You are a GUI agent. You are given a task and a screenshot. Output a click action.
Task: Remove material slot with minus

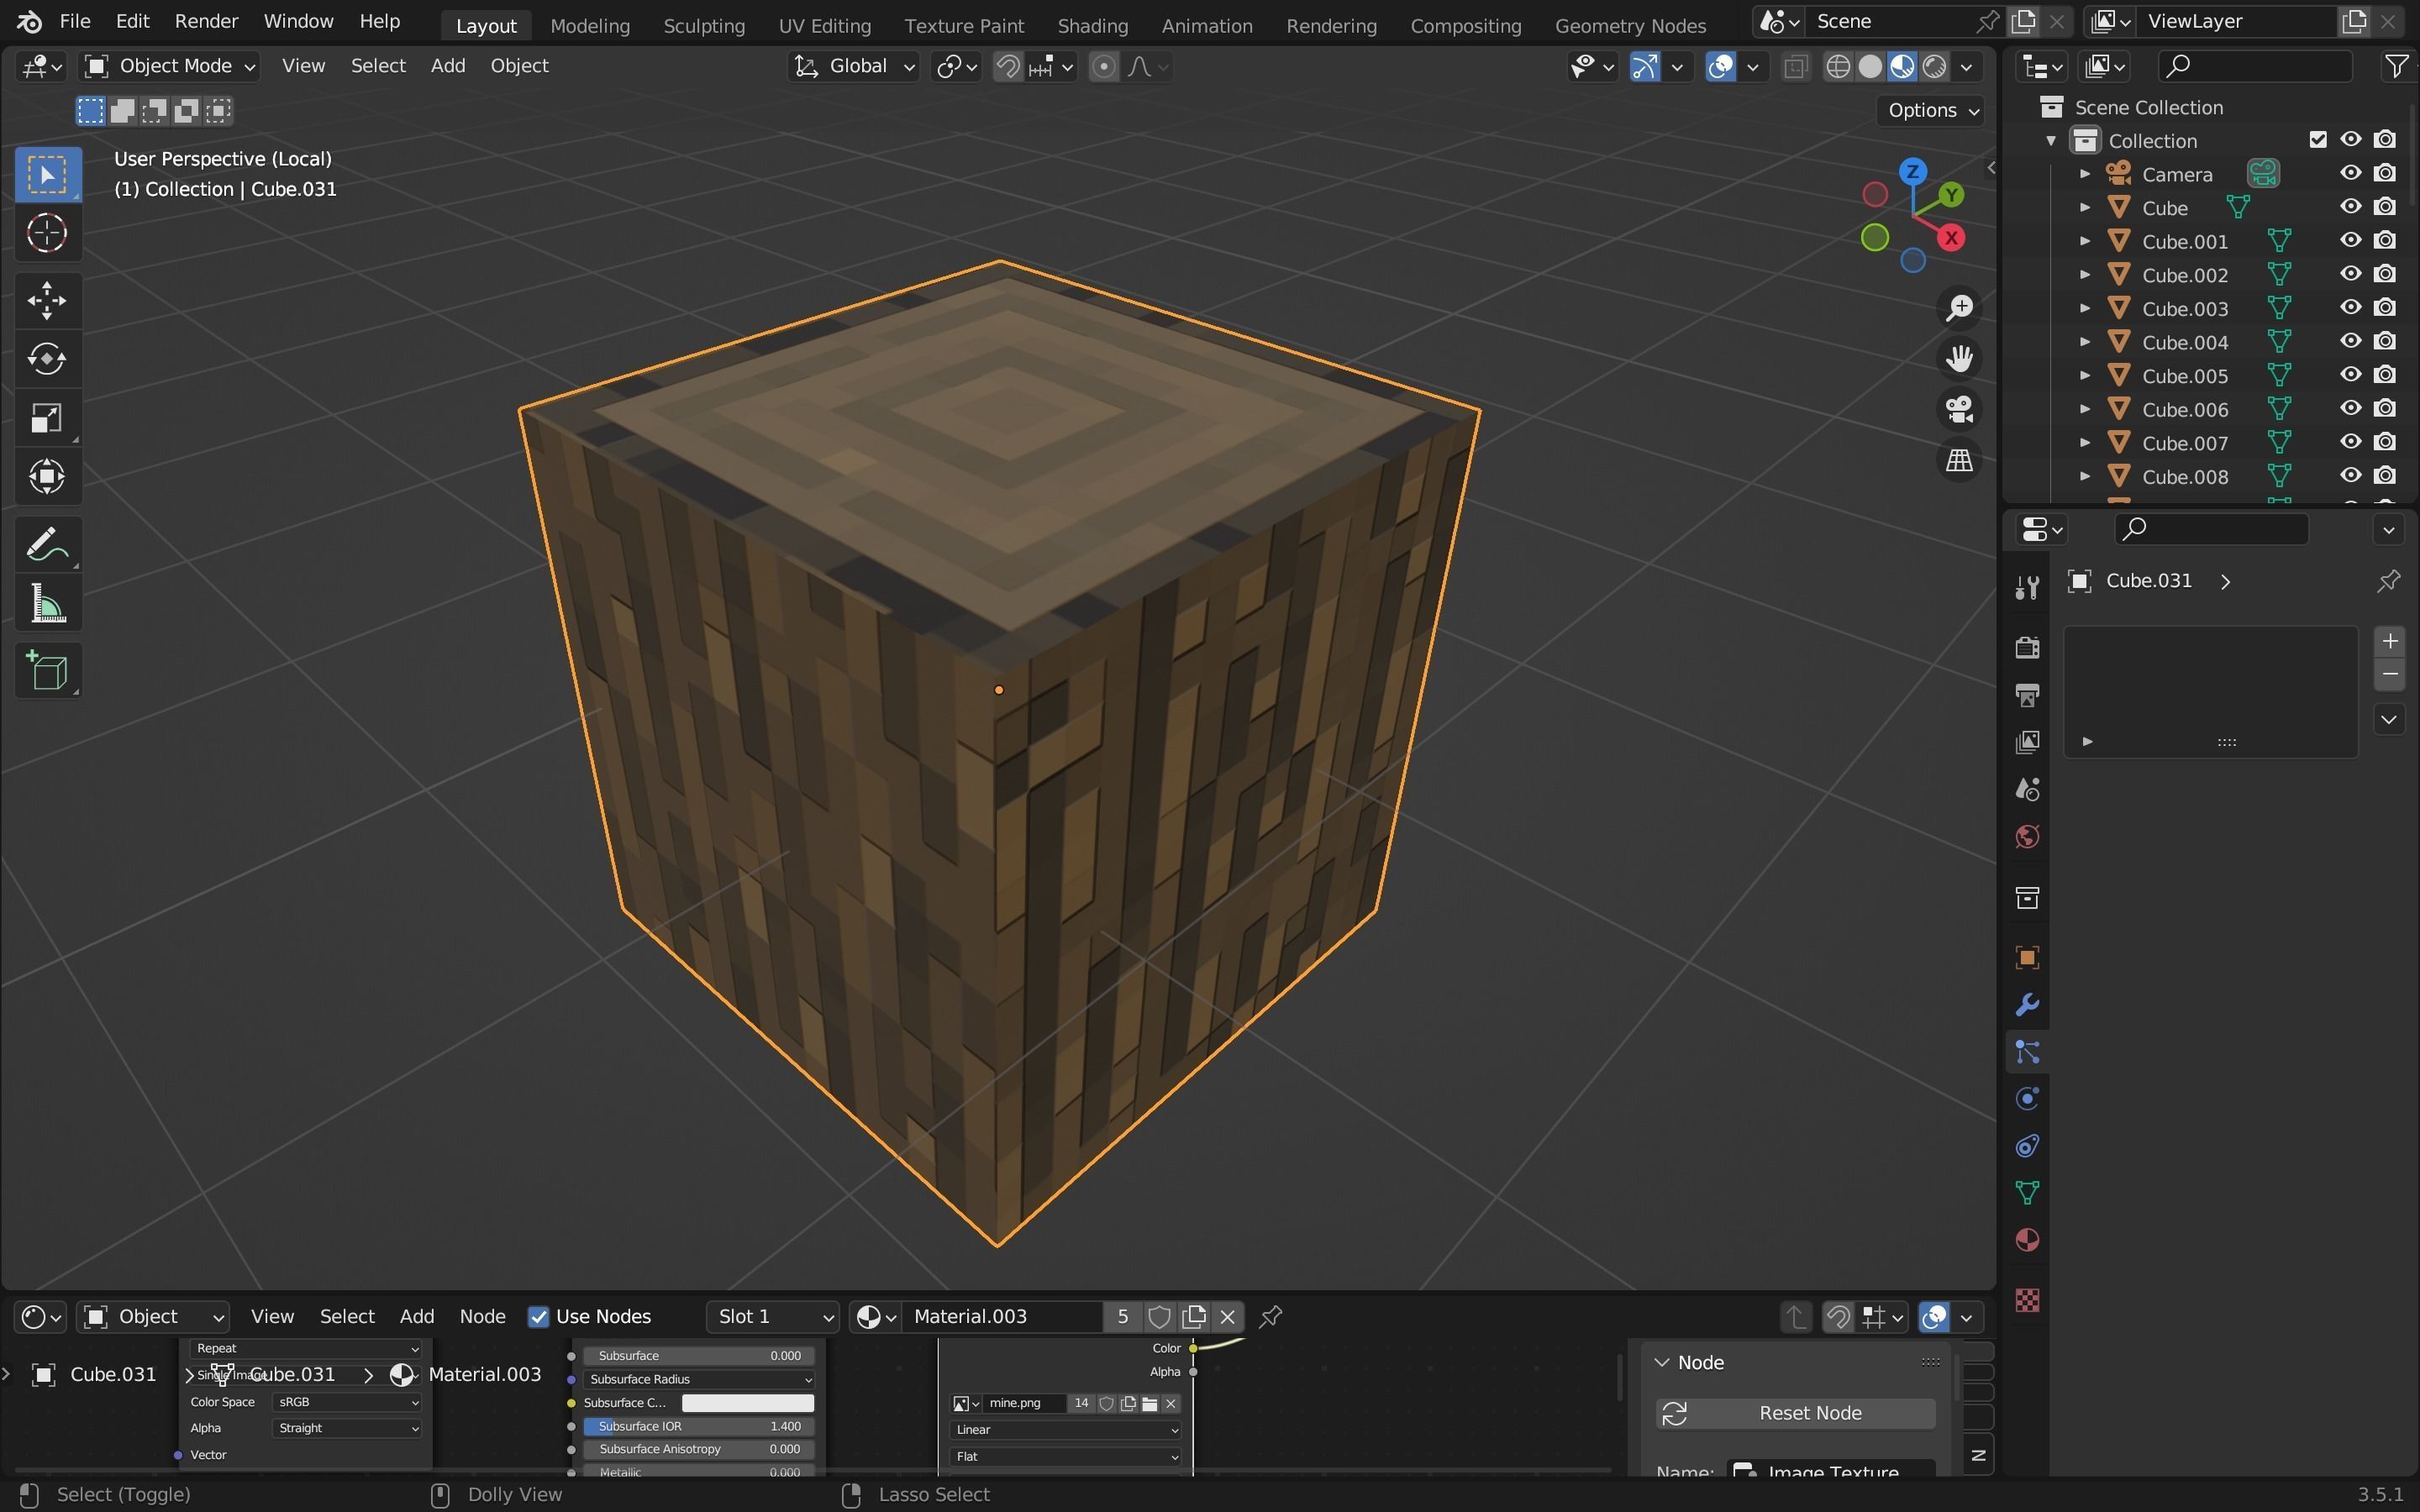2390,675
